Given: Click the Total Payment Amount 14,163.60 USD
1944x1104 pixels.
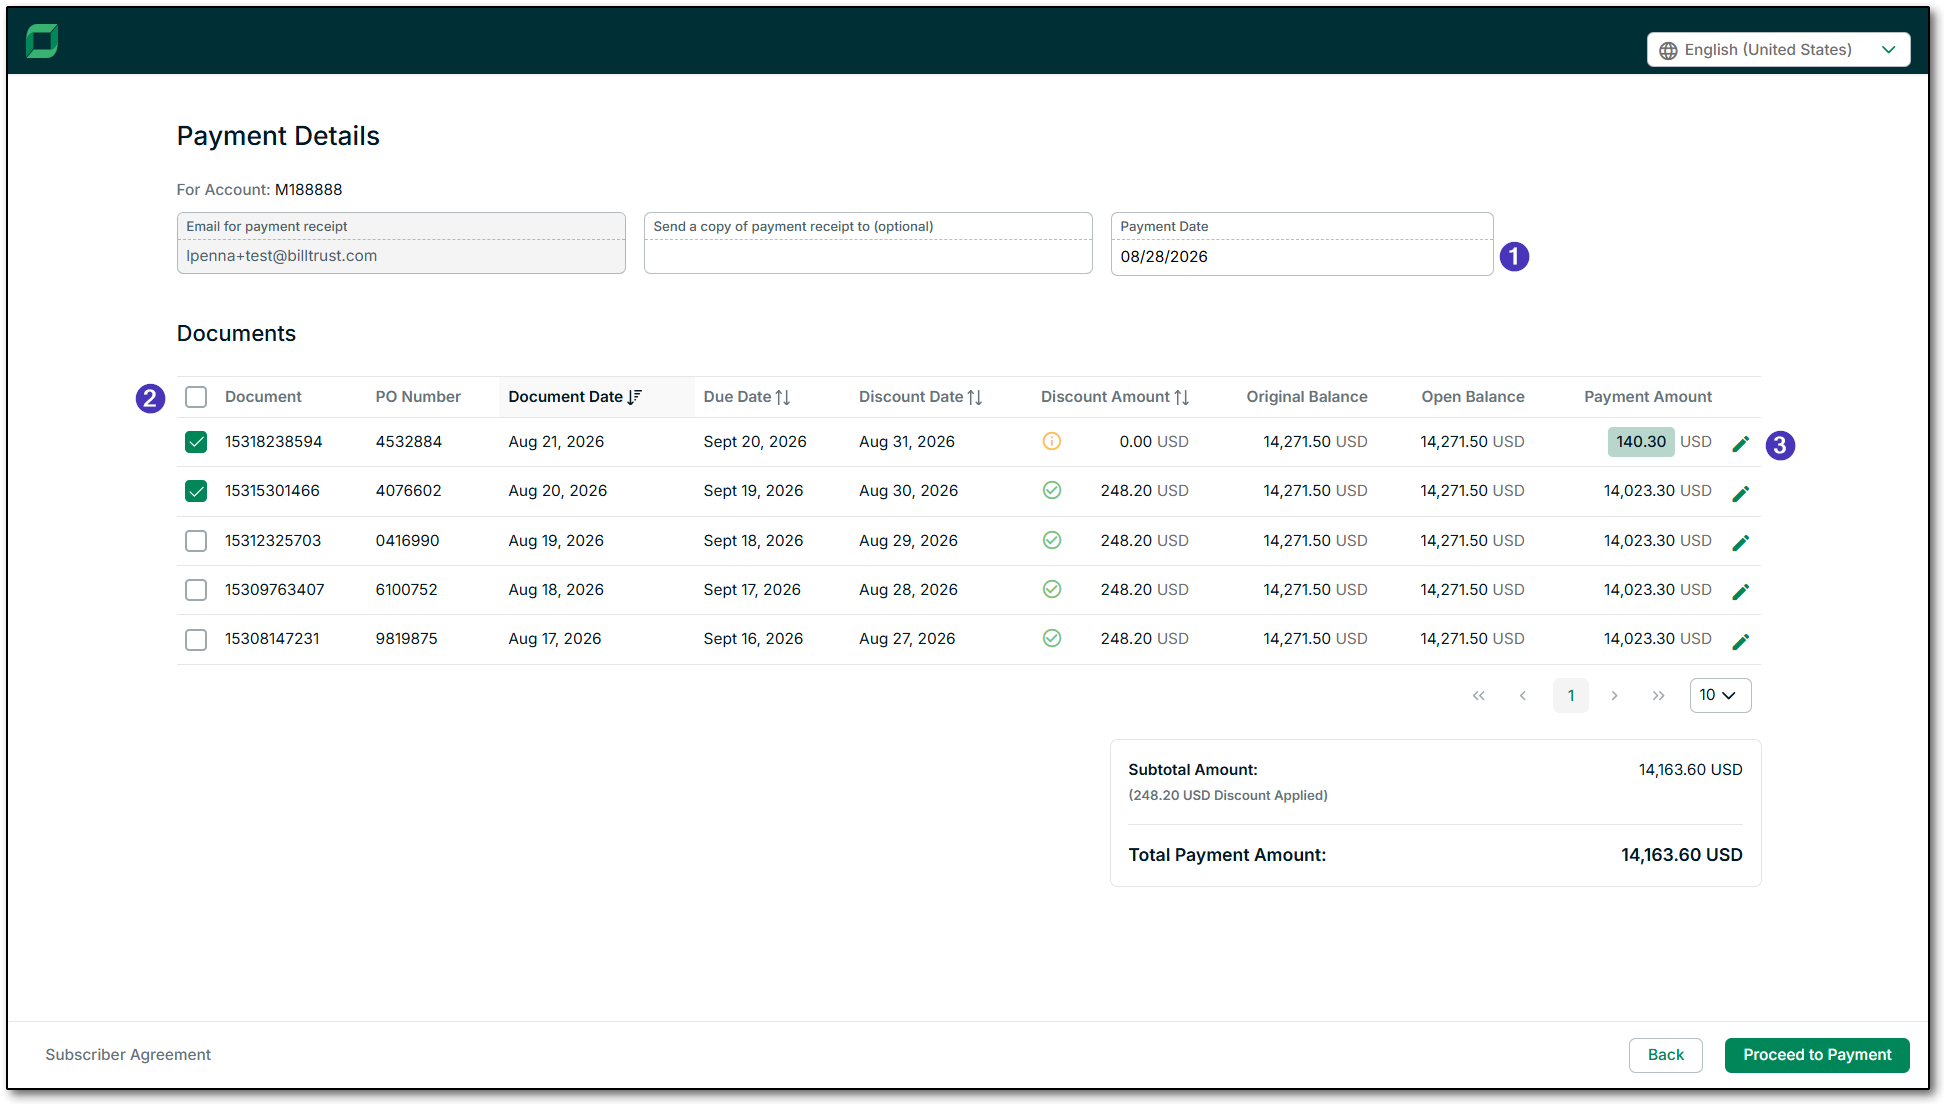Looking at the screenshot, I should point(1681,855).
